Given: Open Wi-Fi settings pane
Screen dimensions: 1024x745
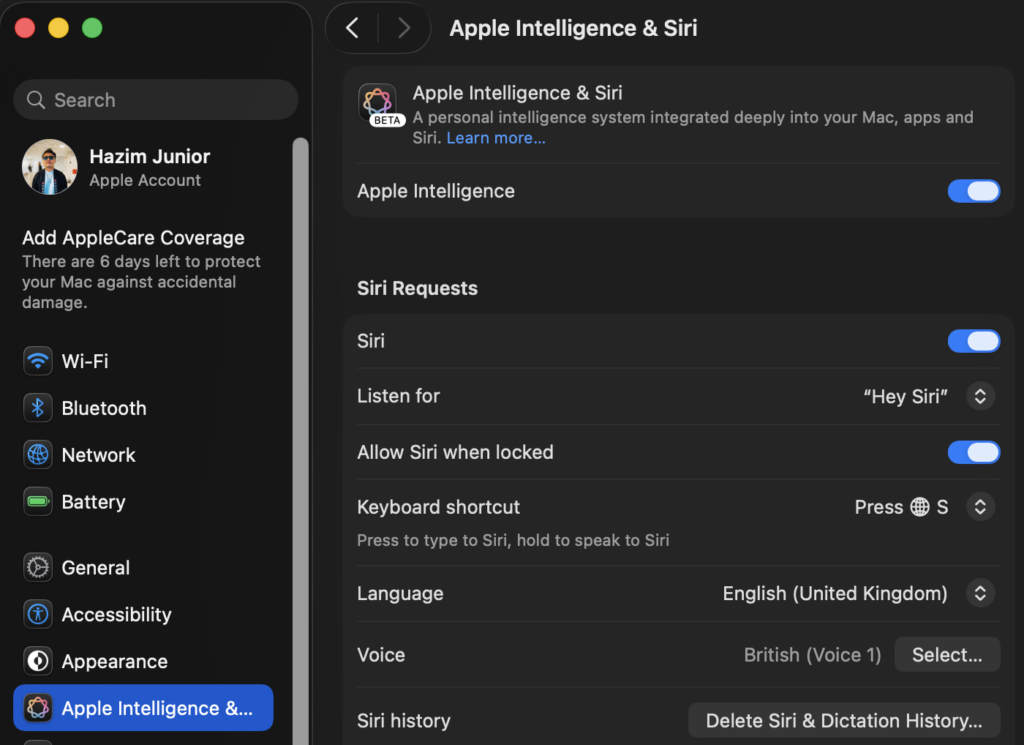Looking at the screenshot, I should tap(143, 360).
